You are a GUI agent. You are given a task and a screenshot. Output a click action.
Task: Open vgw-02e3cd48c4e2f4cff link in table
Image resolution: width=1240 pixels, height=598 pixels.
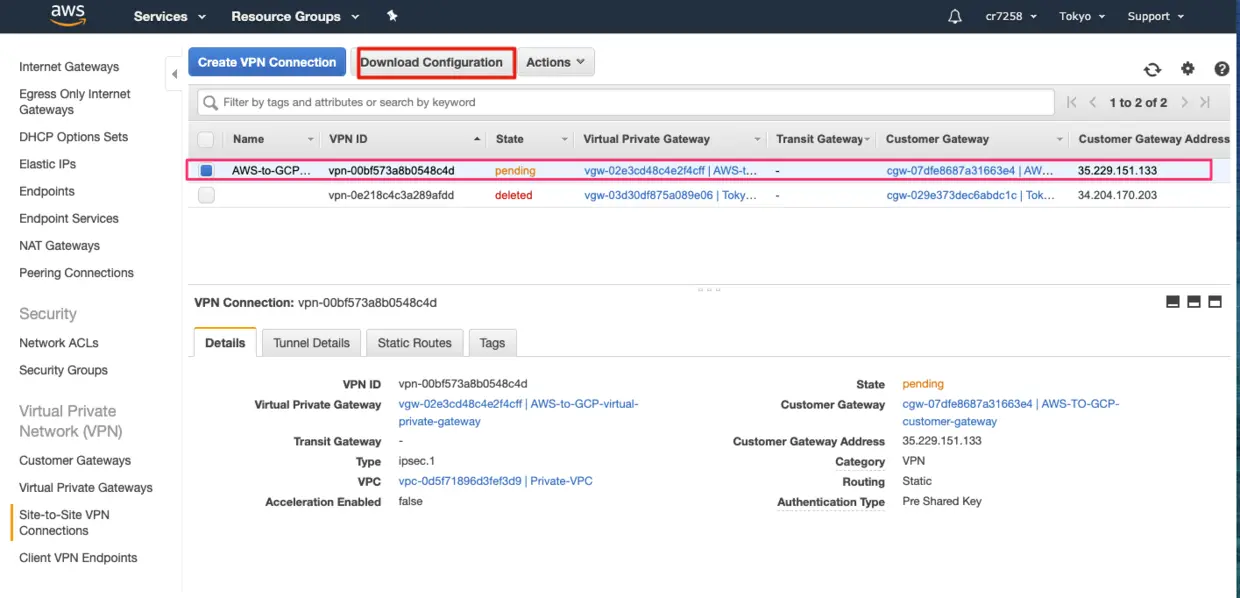(x=671, y=171)
